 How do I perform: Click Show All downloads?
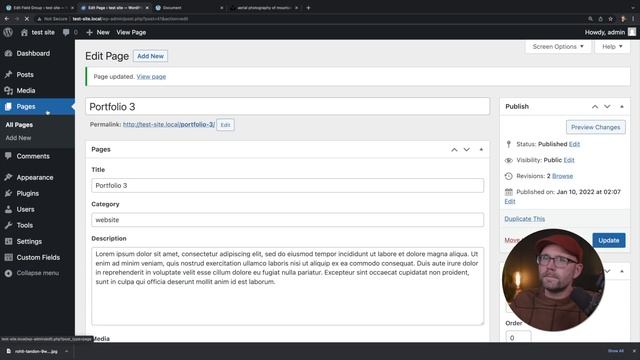point(616,351)
